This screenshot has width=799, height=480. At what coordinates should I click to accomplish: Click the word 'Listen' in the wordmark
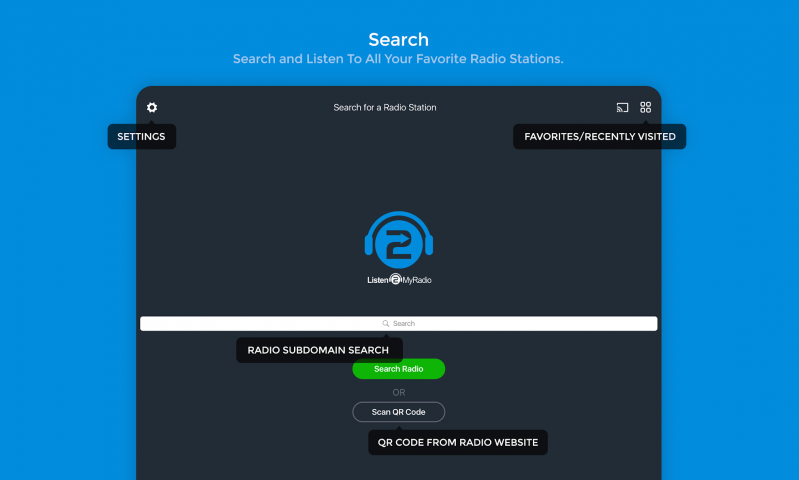click(378, 280)
